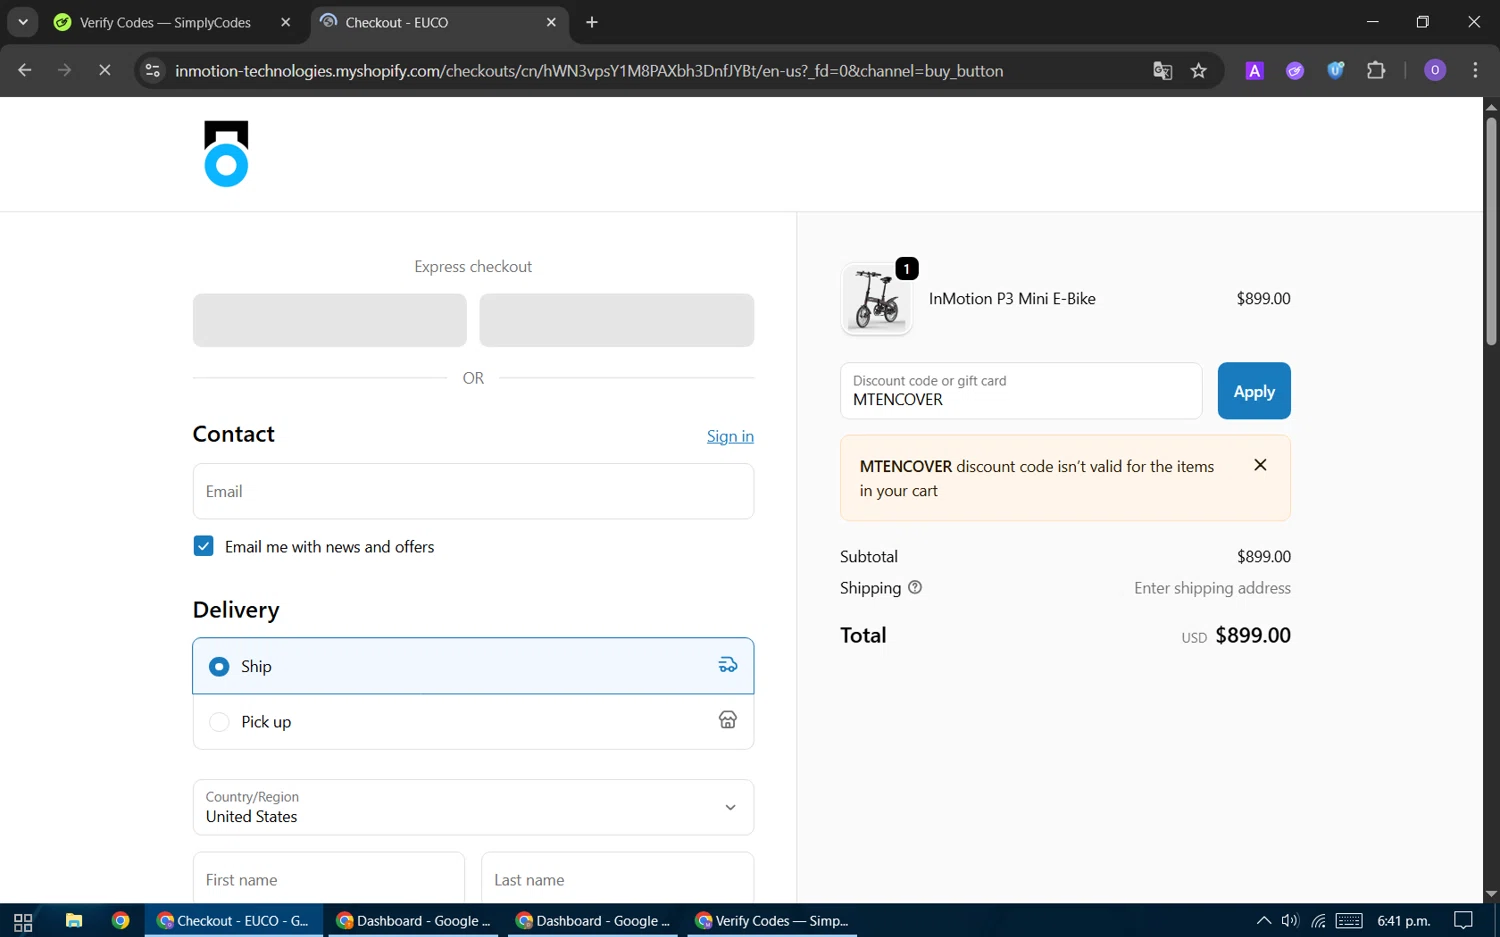The width and height of the screenshot is (1500, 937).
Task: Click the Email input field
Action: click(473, 491)
